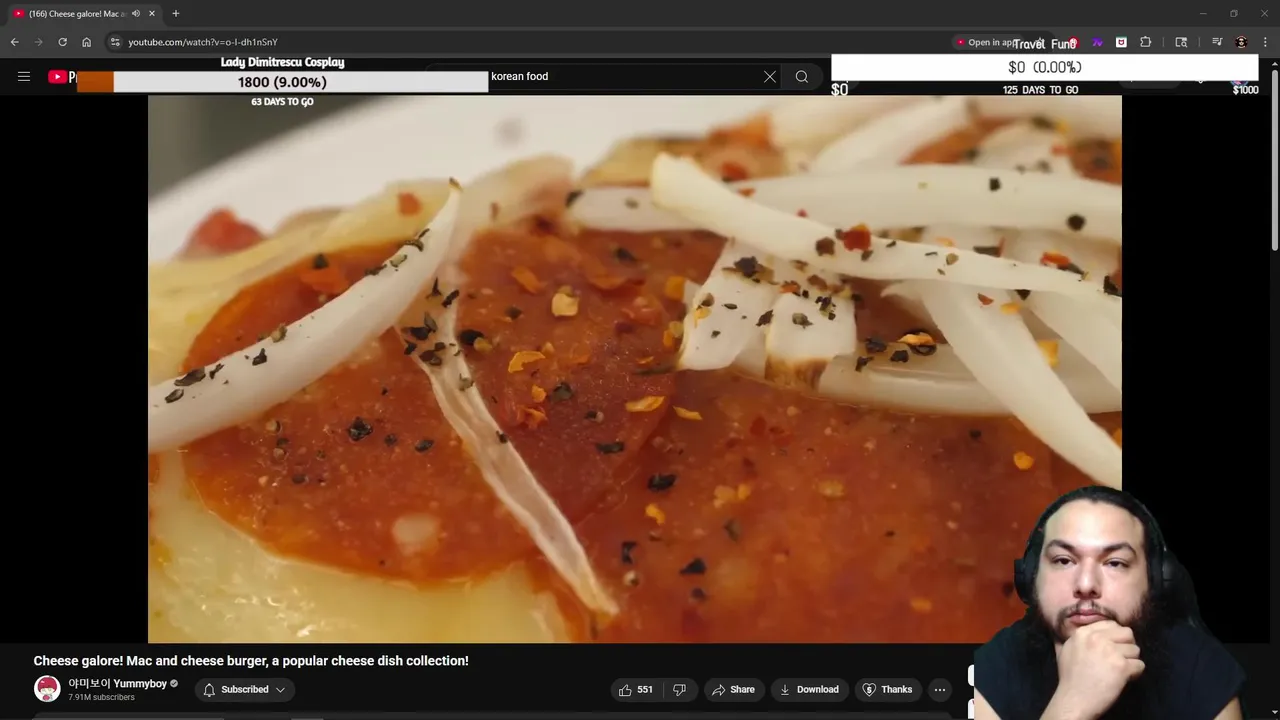Open more actions three-dot menu
Screen dimensions: 1280x720
[x=939, y=689]
